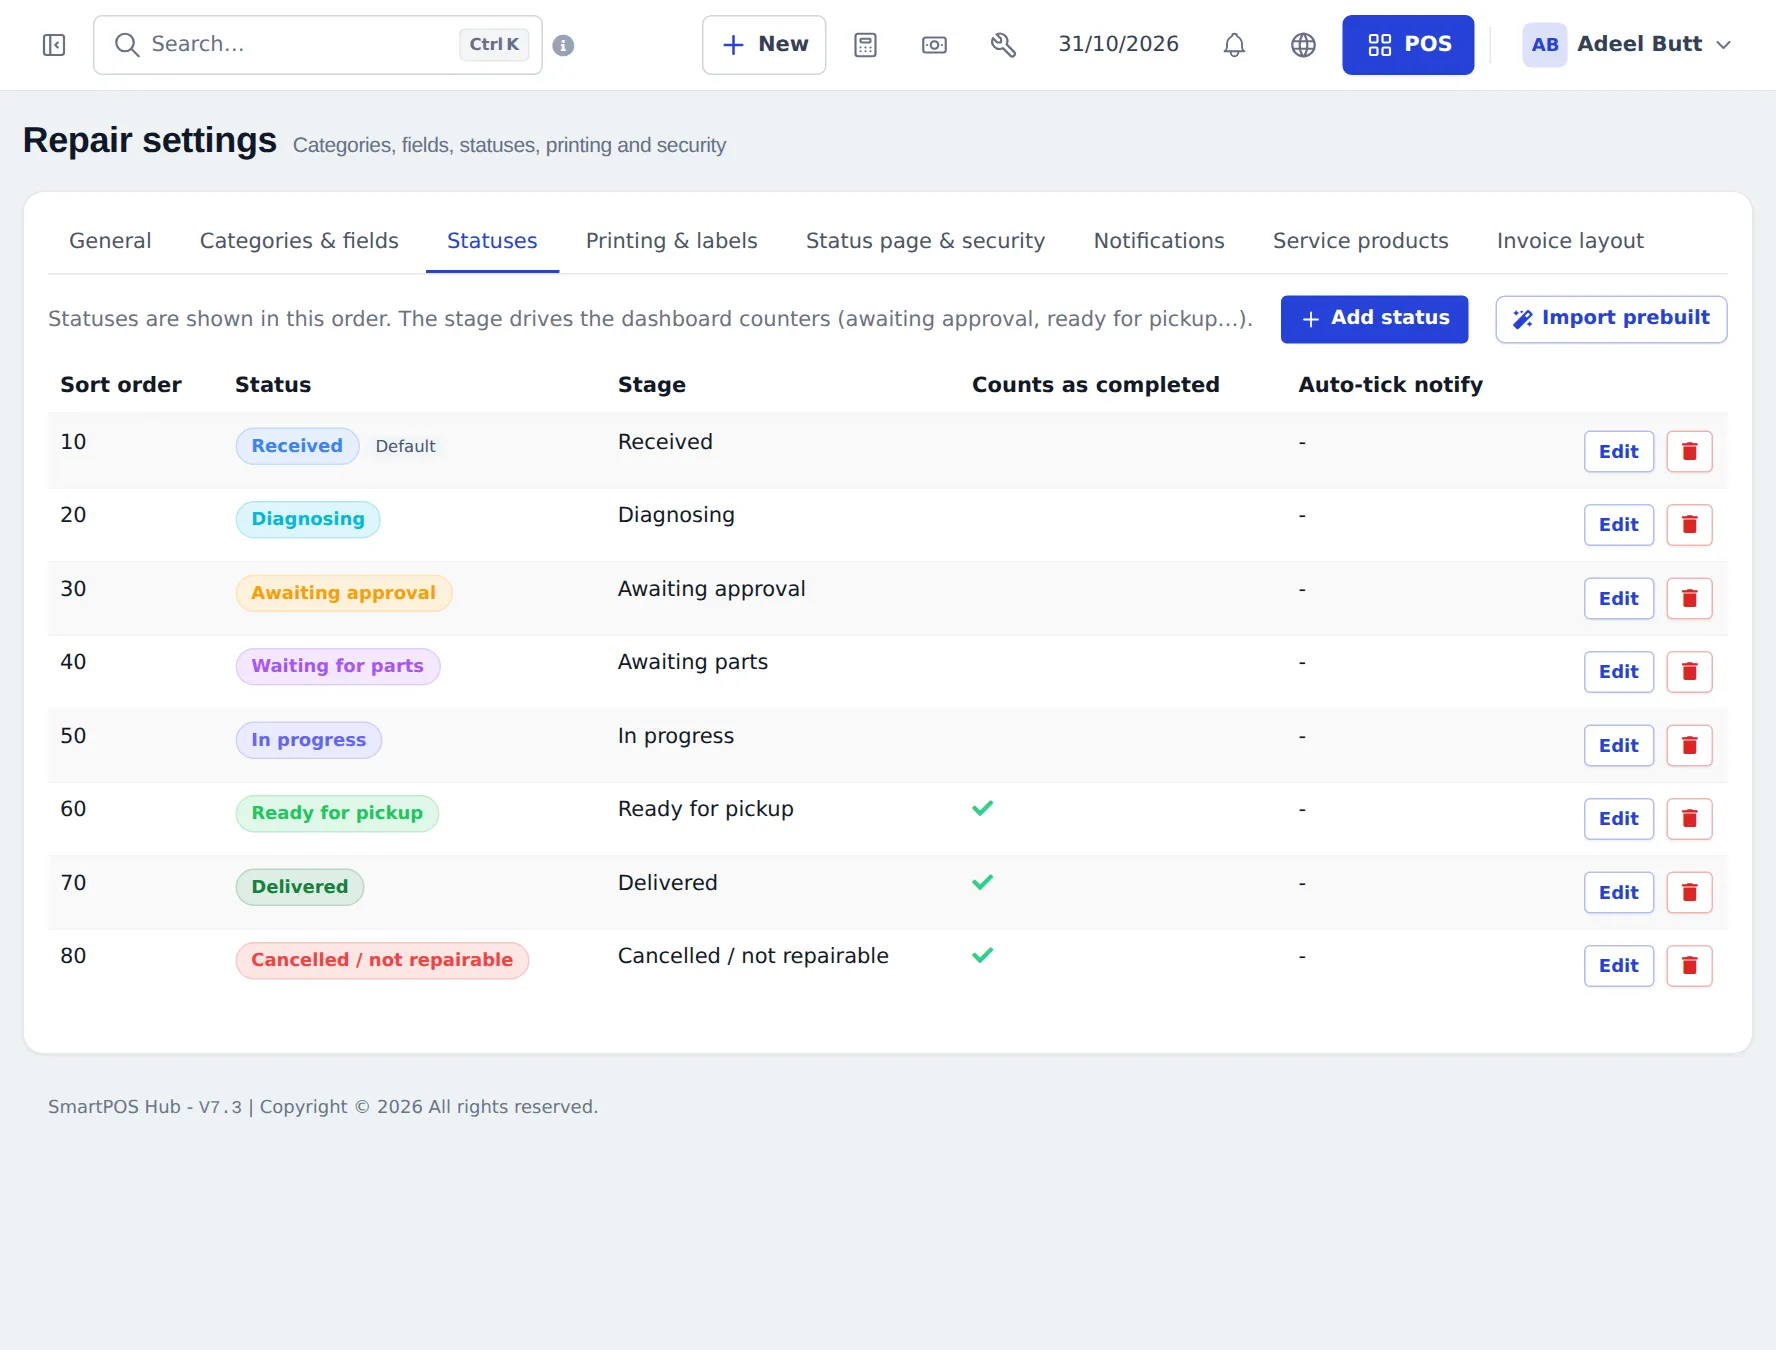Edit the Diagnosing status
The height and width of the screenshot is (1350, 1776).
click(1619, 525)
